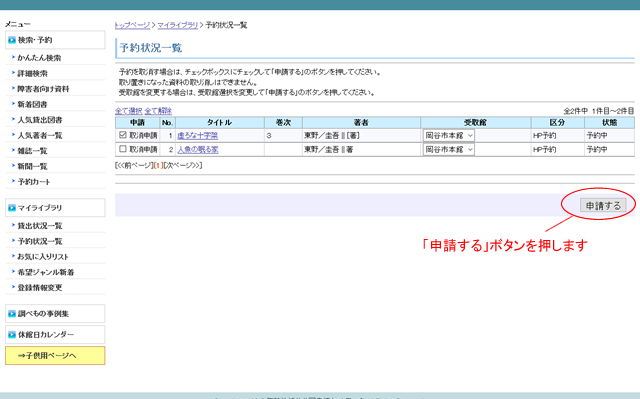The height and width of the screenshot is (399, 640).
Task: Open the 人魚の眠る家 title link
Action: pyautogui.click(x=198, y=150)
